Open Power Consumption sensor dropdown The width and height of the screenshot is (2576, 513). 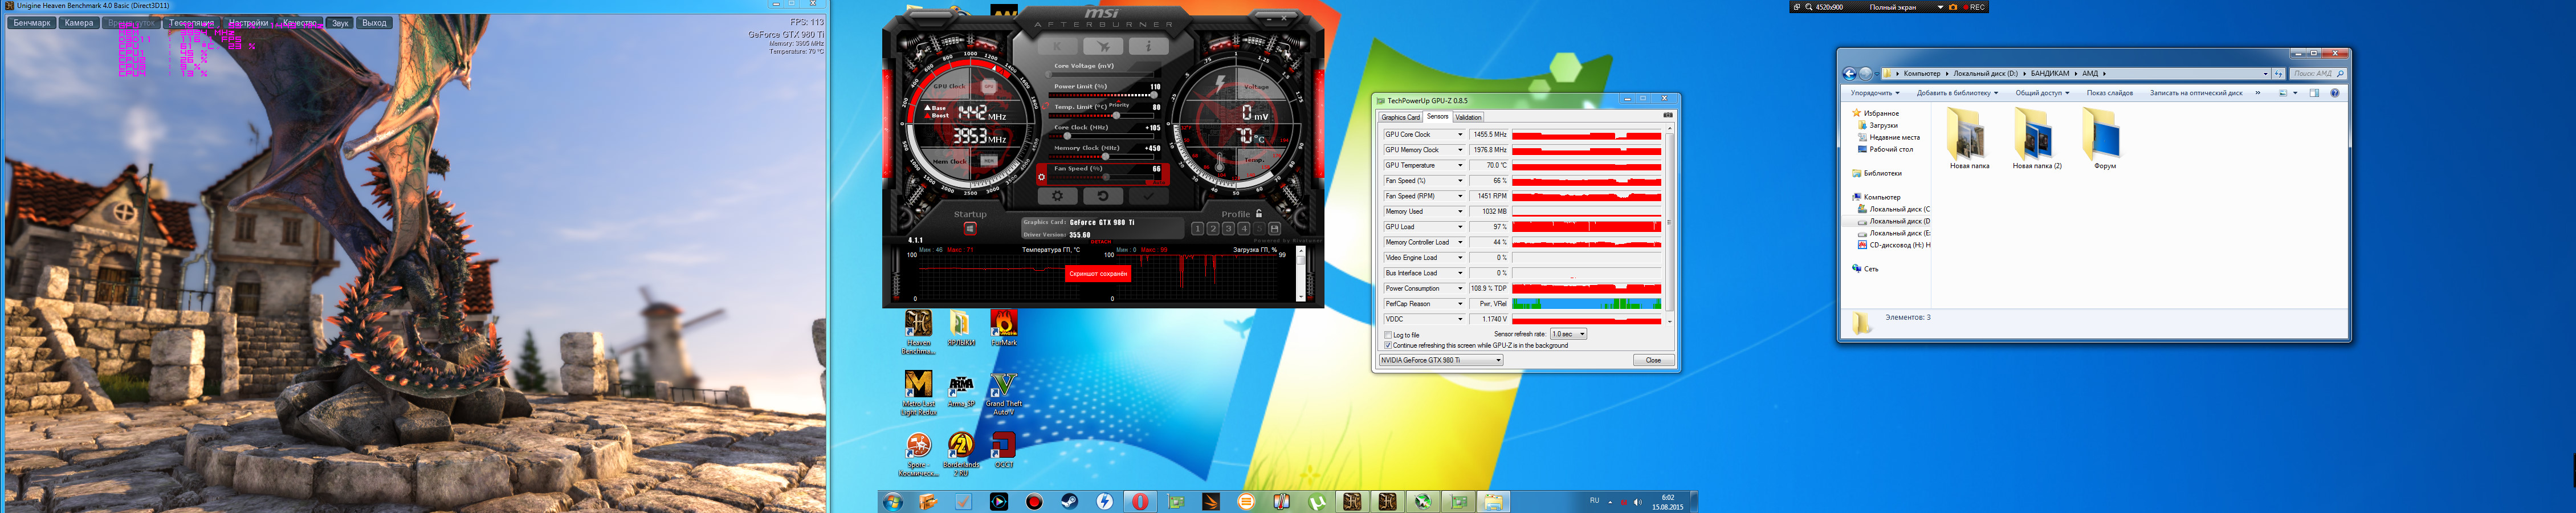click(1460, 288)
